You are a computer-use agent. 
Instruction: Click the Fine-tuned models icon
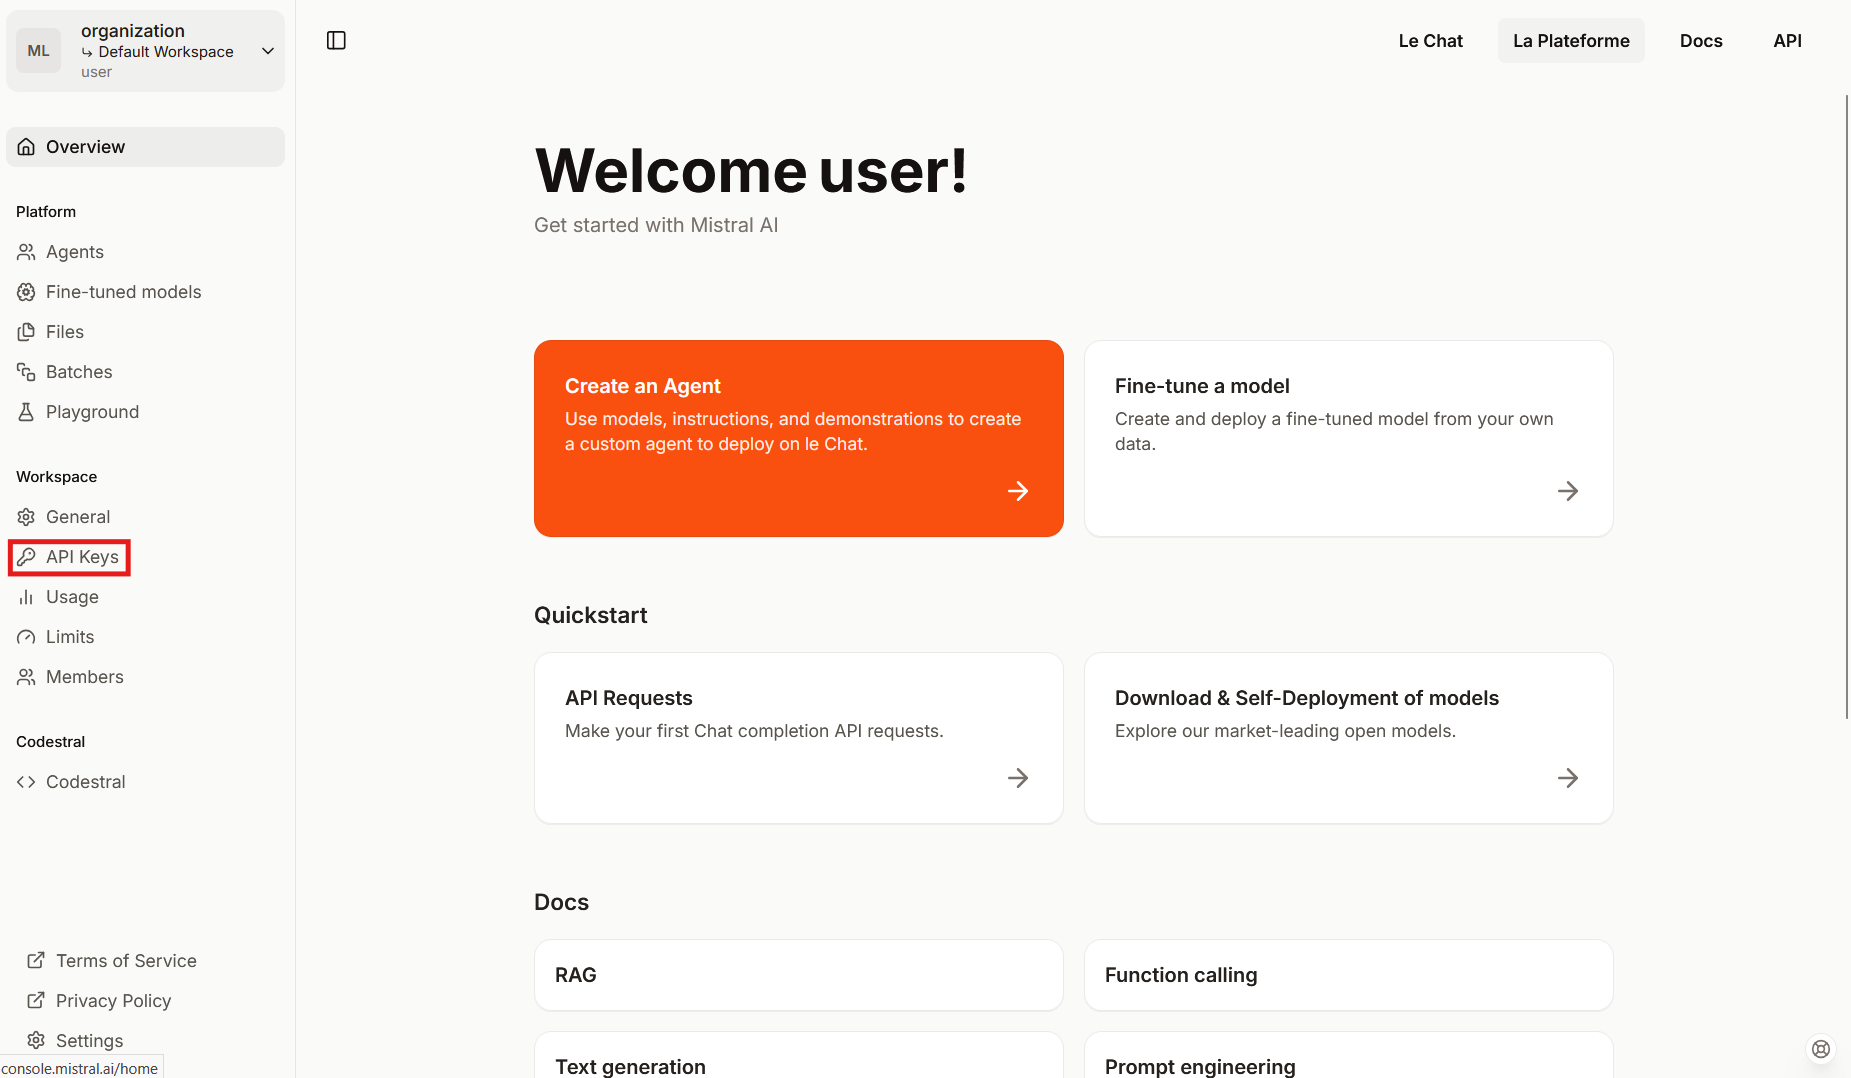(26, 292)
